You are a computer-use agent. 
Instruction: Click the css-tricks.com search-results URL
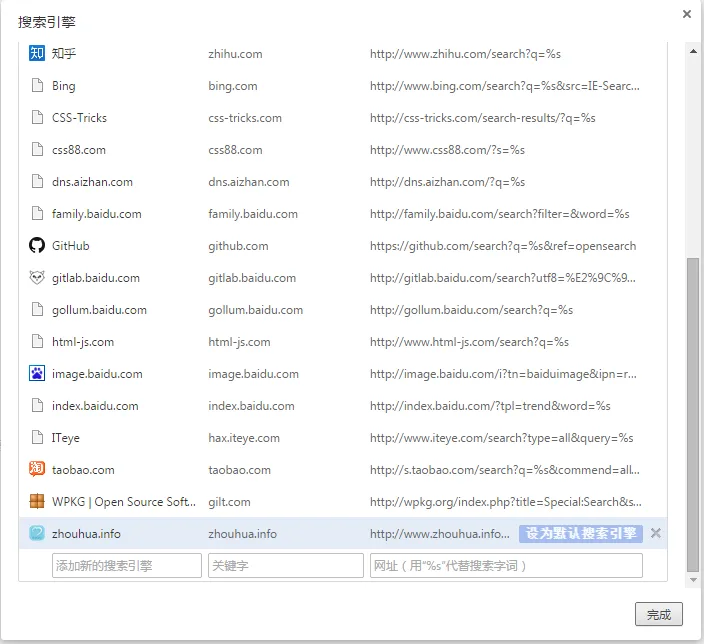click(483, 118)
